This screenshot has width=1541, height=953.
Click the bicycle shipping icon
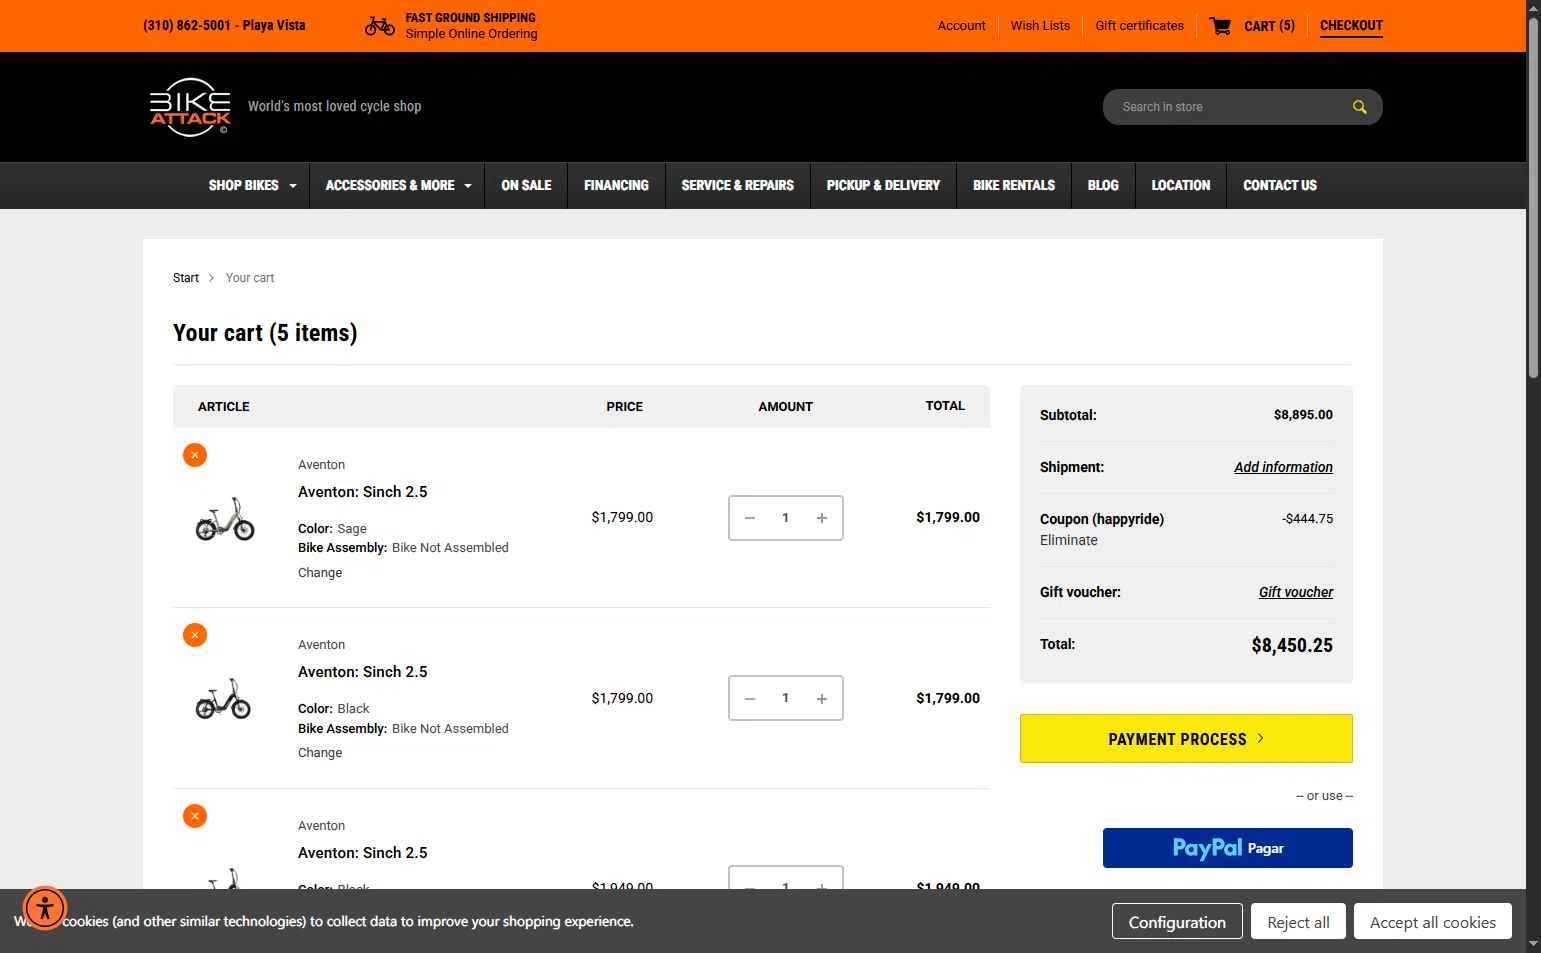[x=380, y=26]
